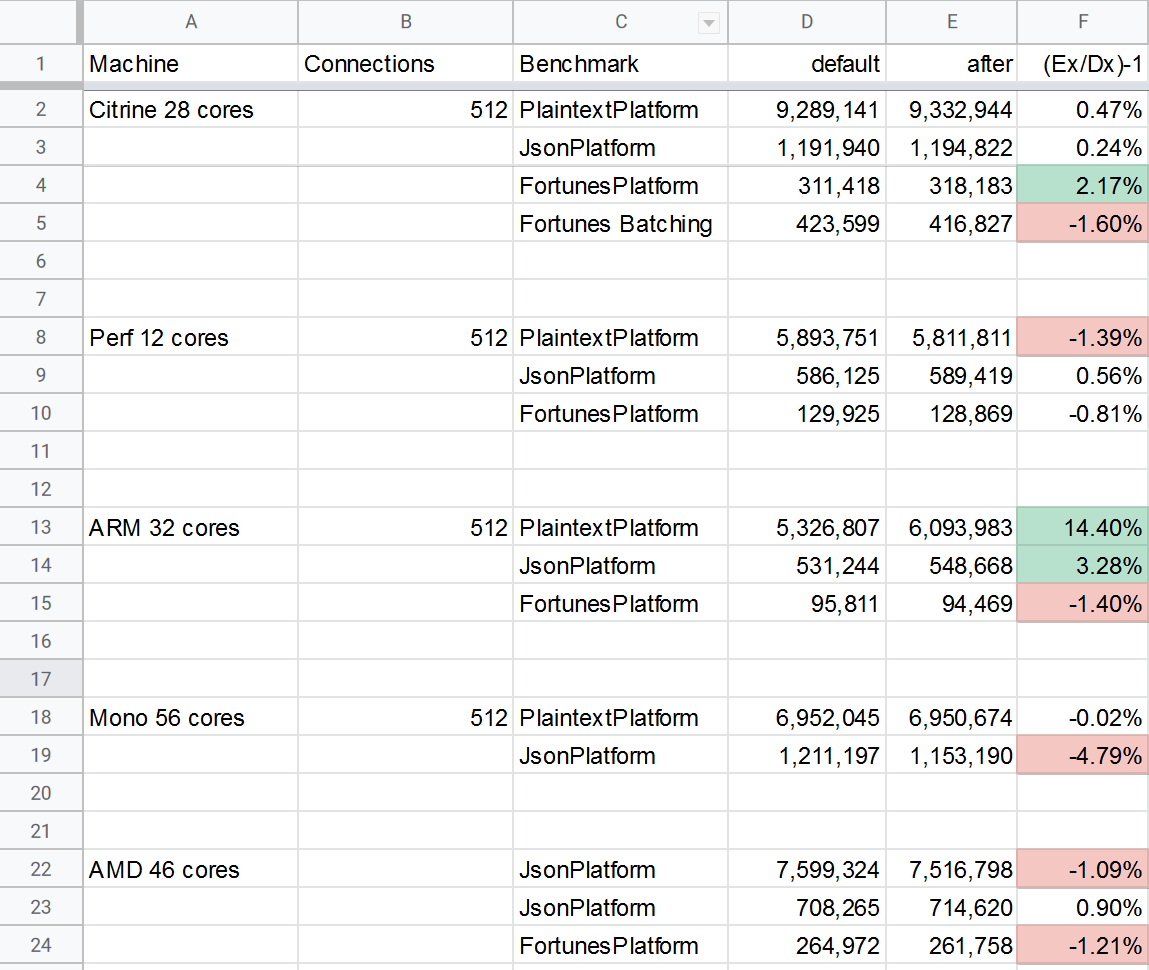Image resolution: width=1149 pixels, height=970 pixels.
Task: Click the 'Fortunes Batching' cell
Action: [x=621, y=223]
